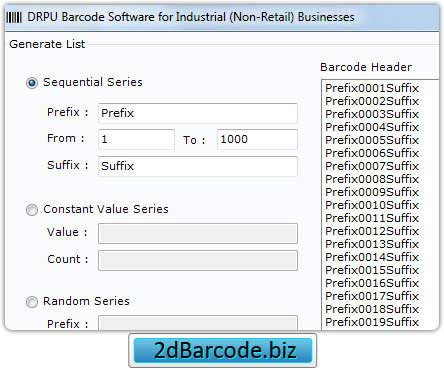Select Prefix0002Suffix in the barcode list
444x368 pixels.
(x=372, y=101)
